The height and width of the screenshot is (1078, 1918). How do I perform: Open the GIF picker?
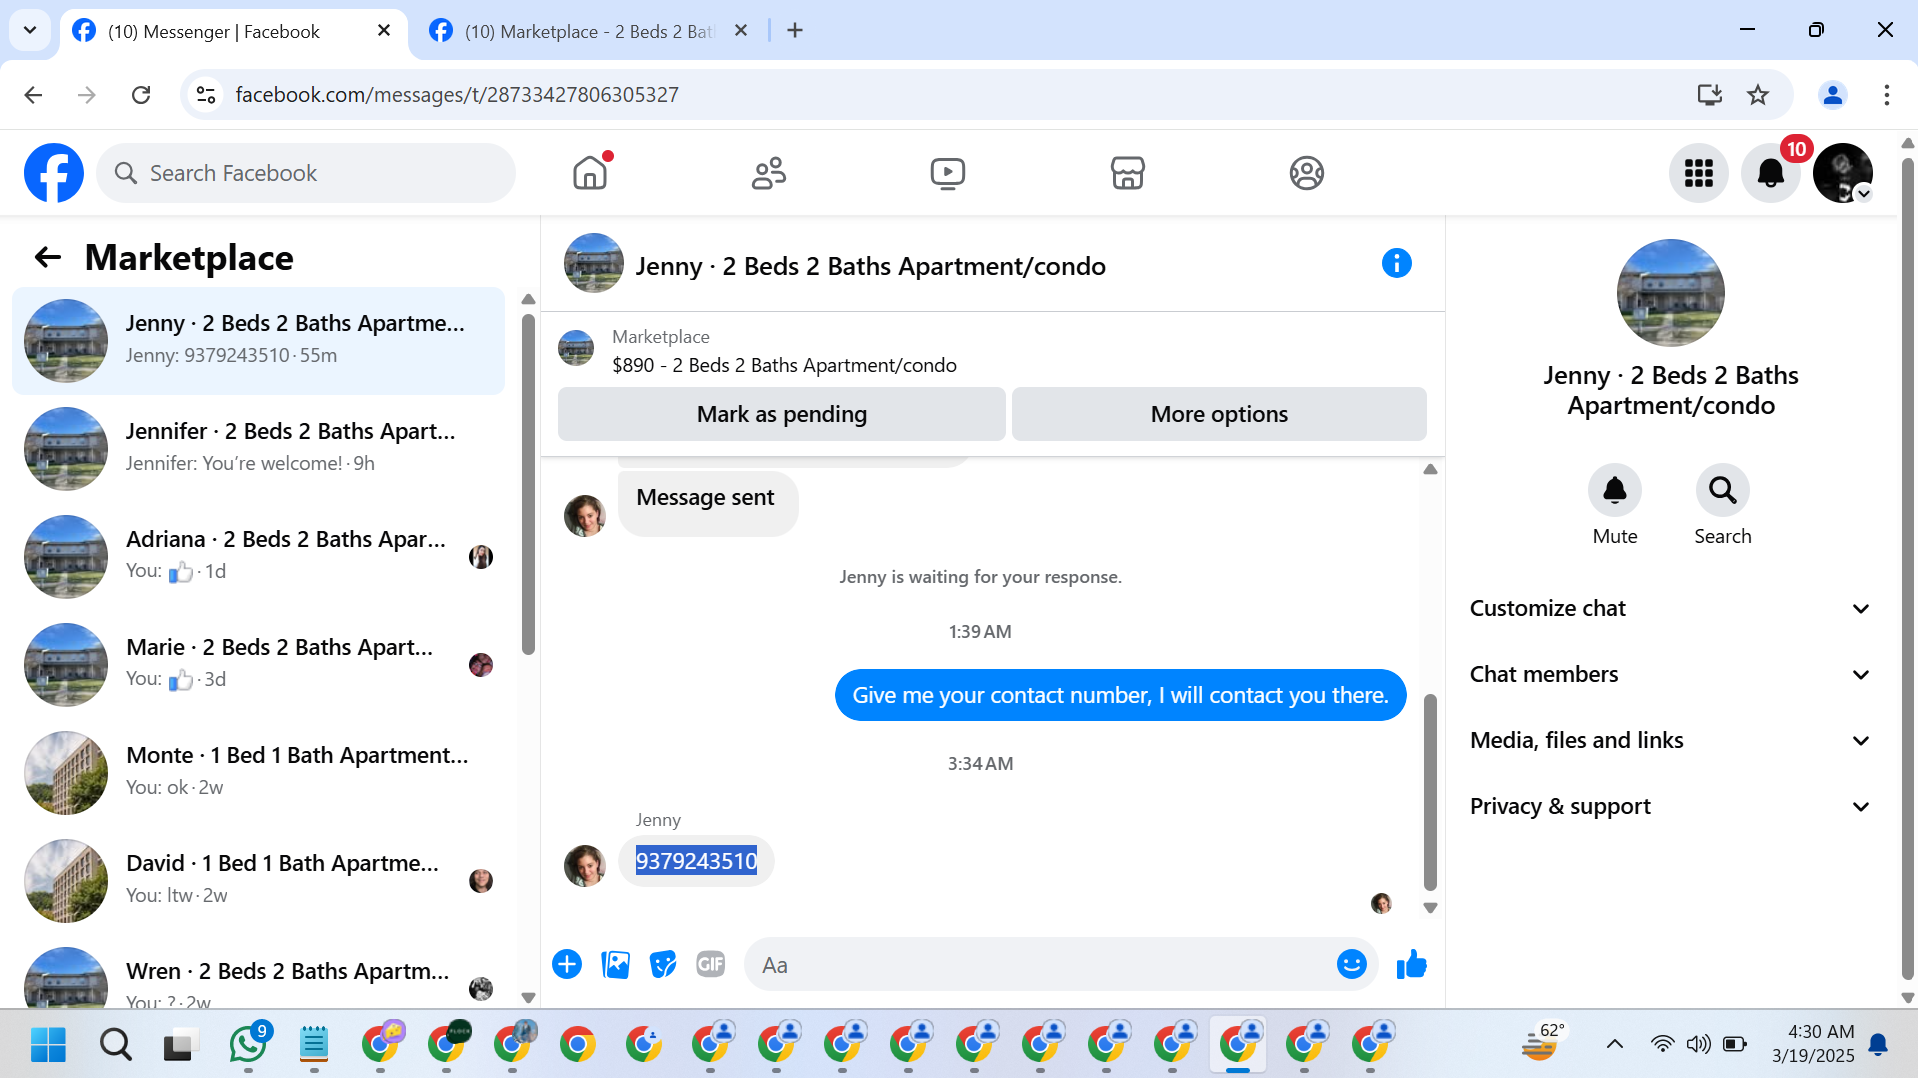coord(711,964)
